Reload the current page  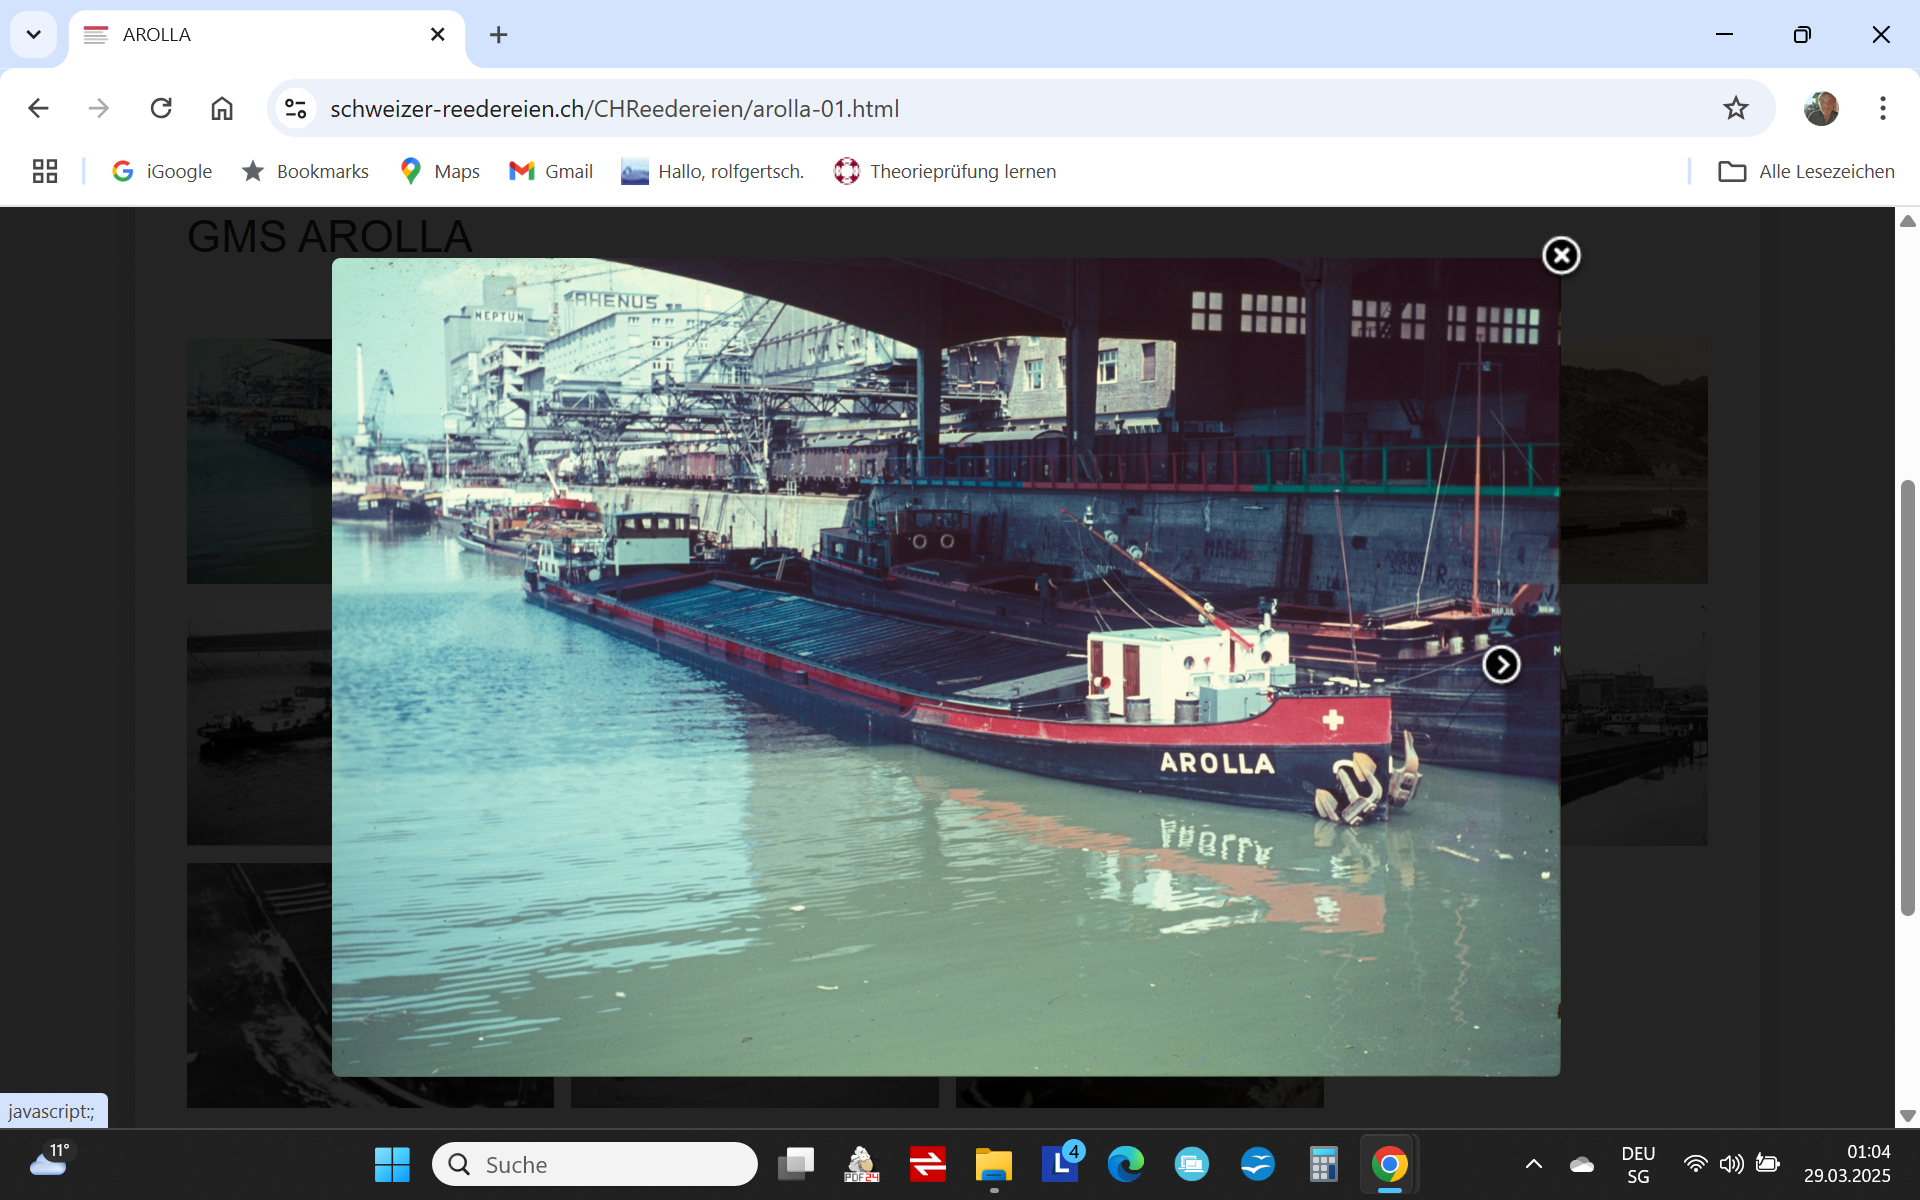point(161,108)
